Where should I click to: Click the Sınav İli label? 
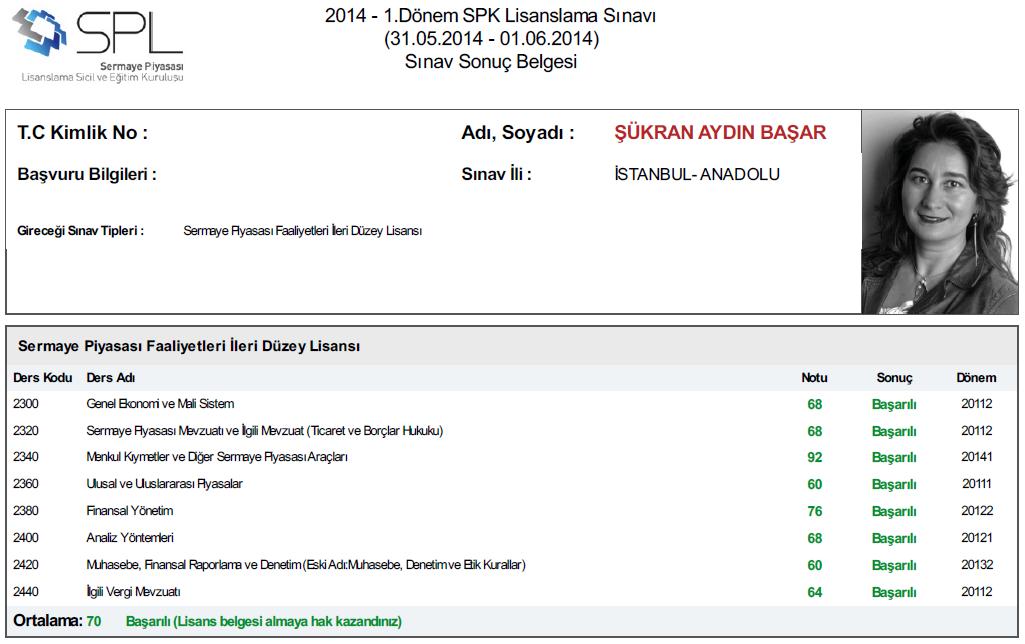point(496,174)
